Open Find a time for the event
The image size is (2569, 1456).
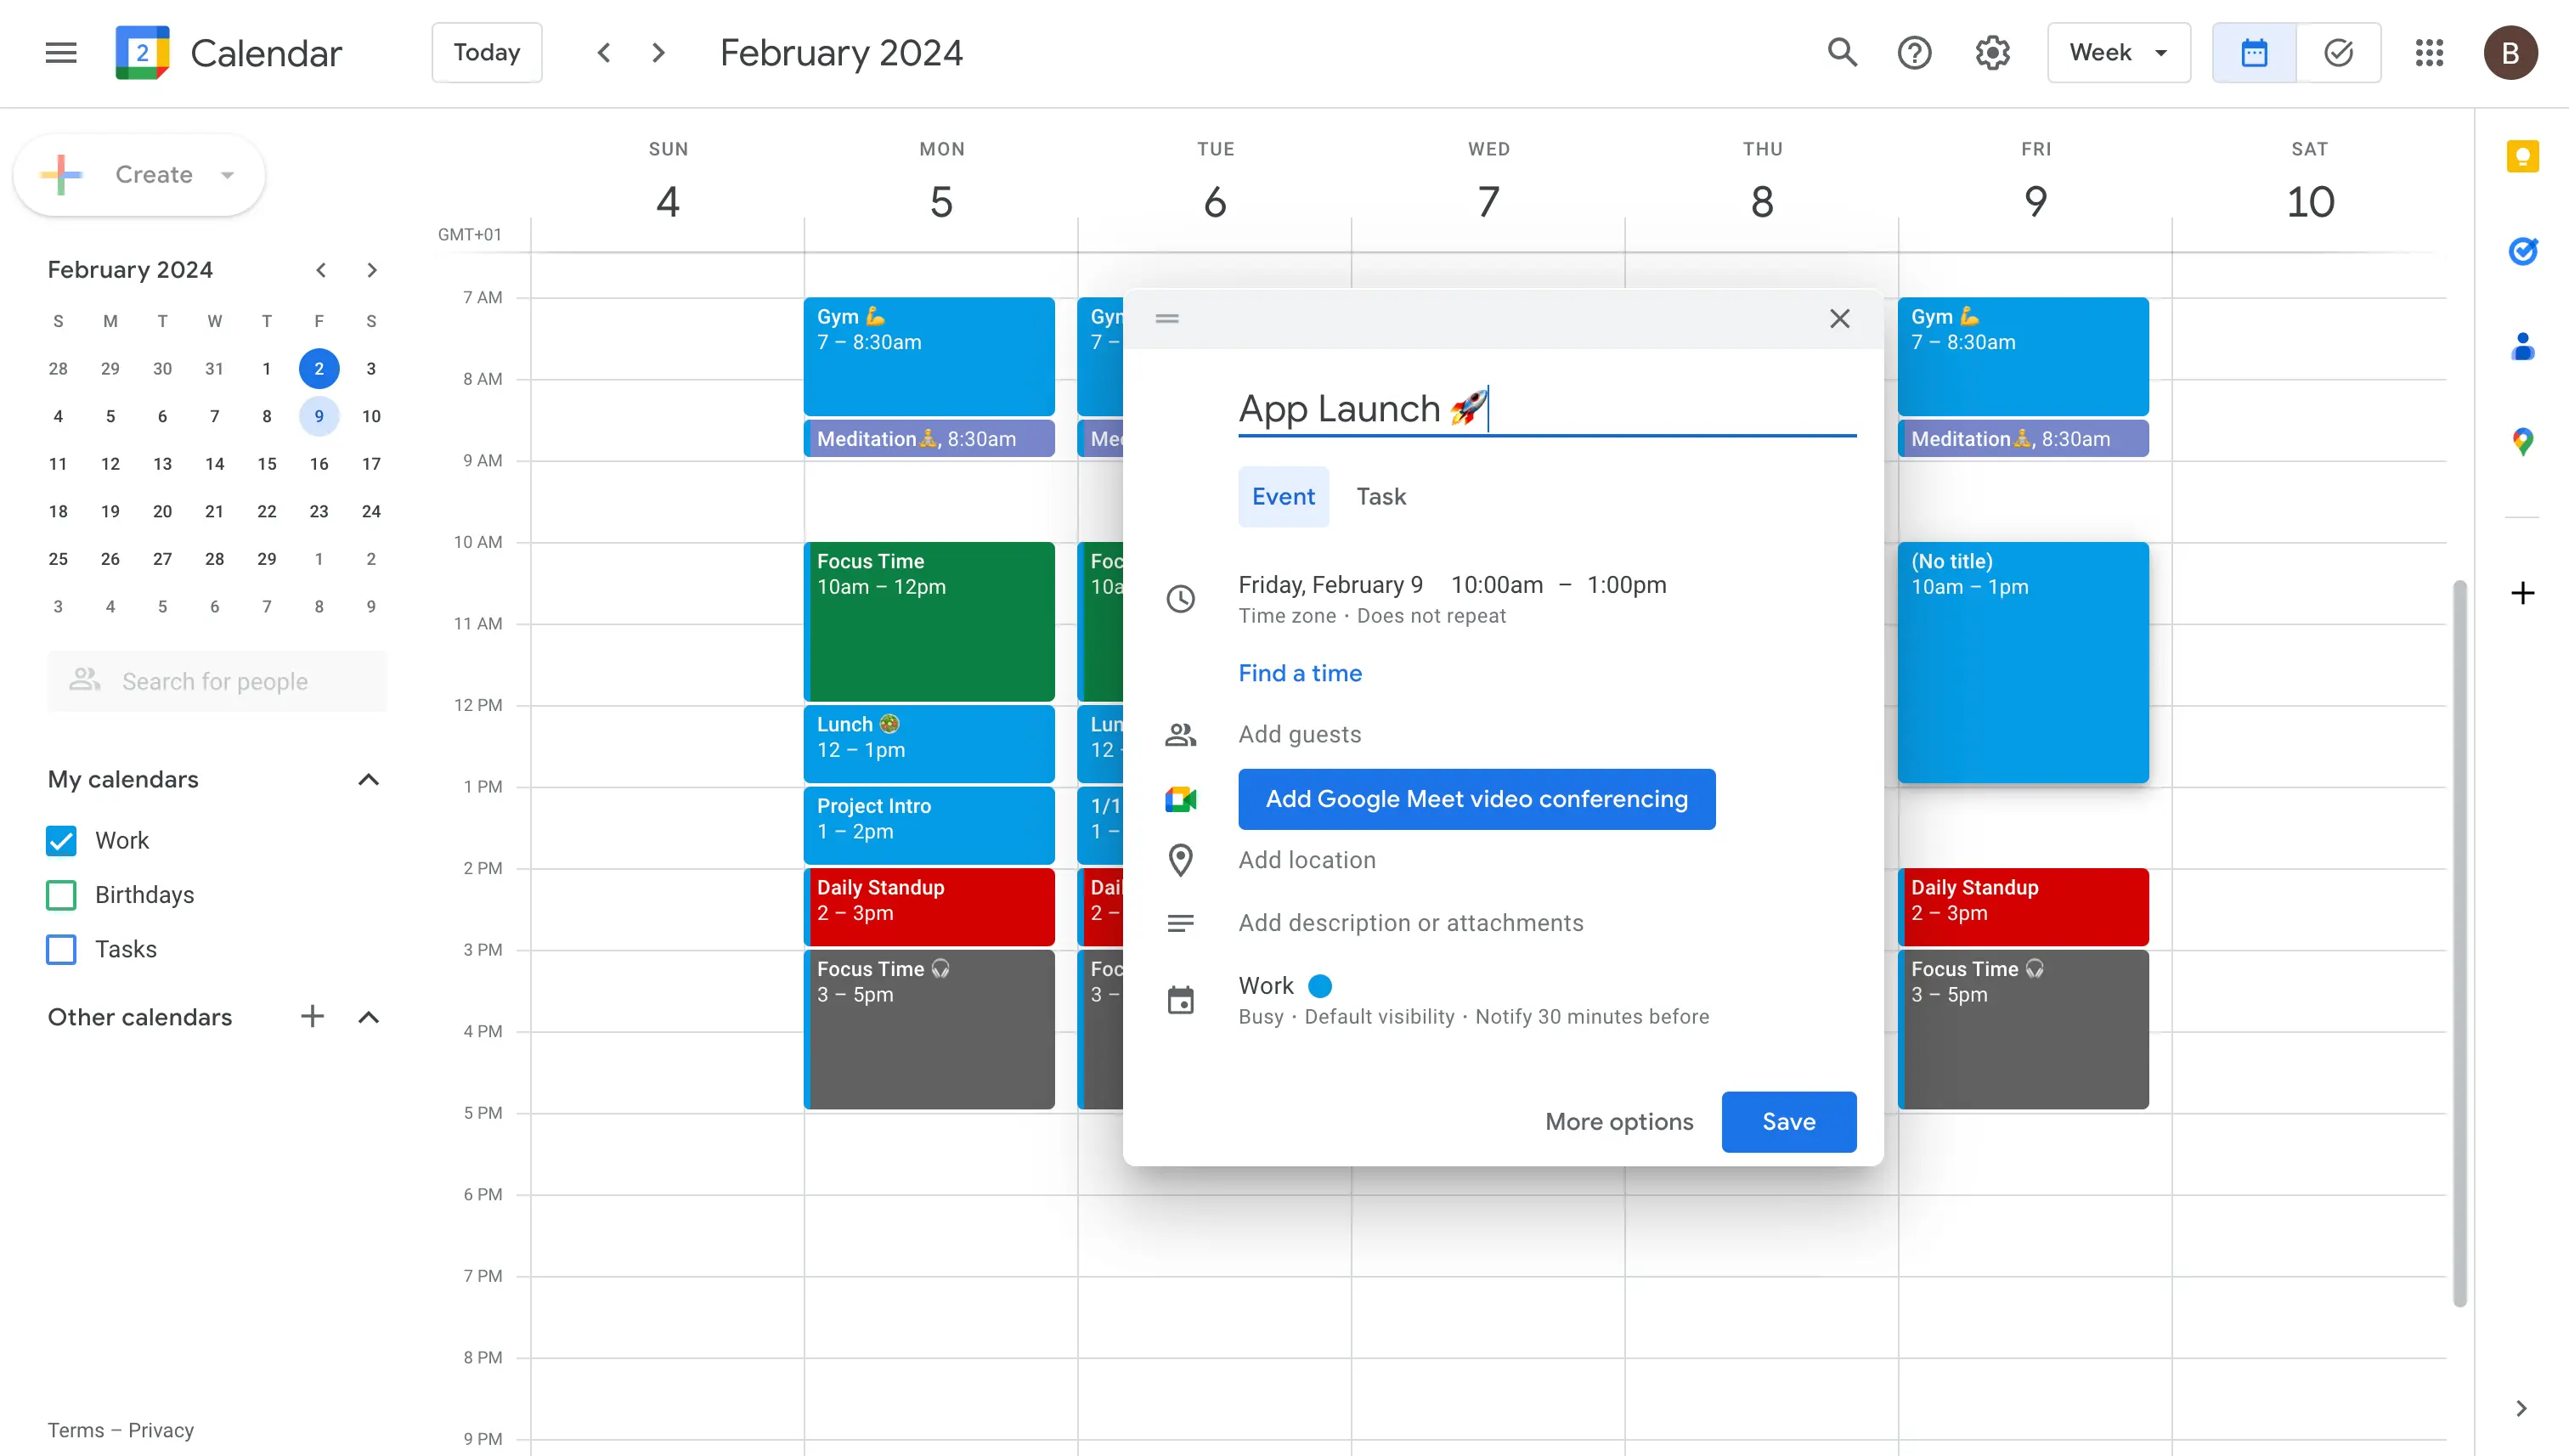[1300, 673]
